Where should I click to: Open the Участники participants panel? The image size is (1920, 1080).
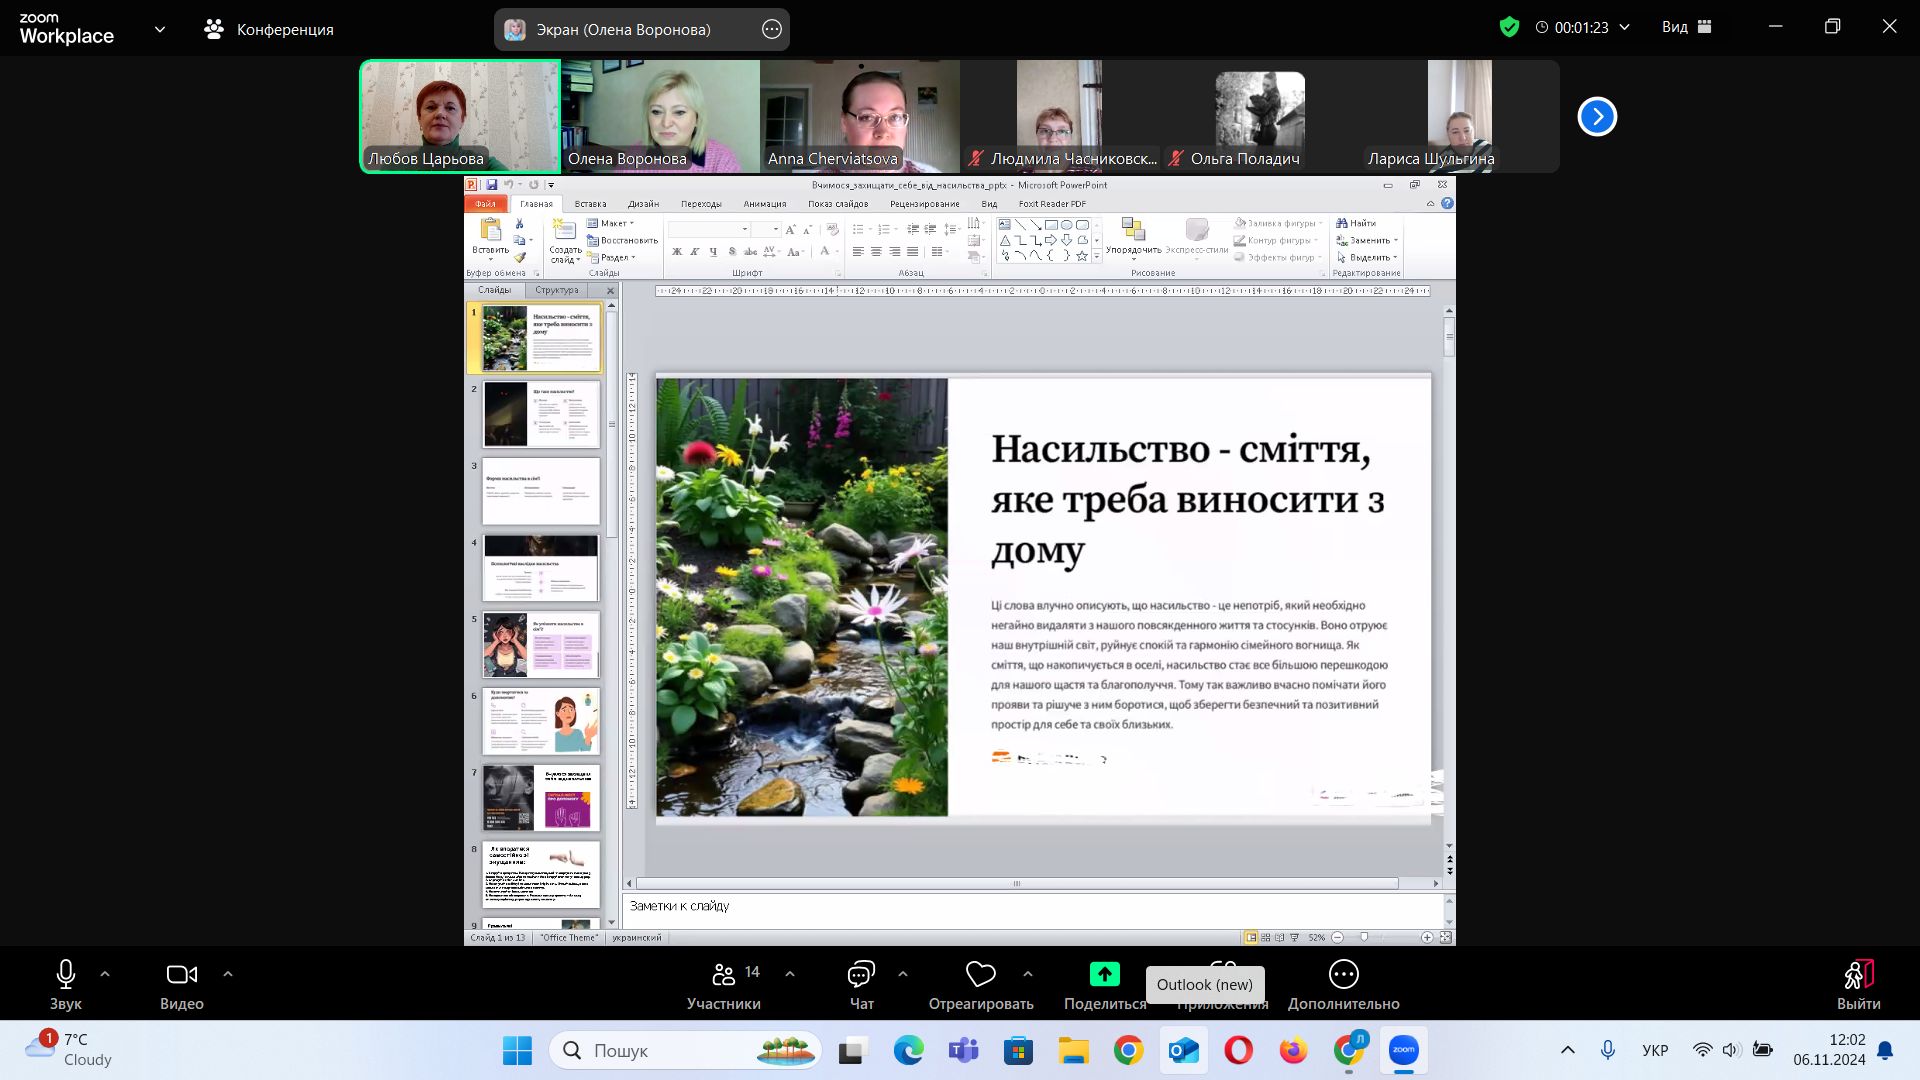(724, 975)
